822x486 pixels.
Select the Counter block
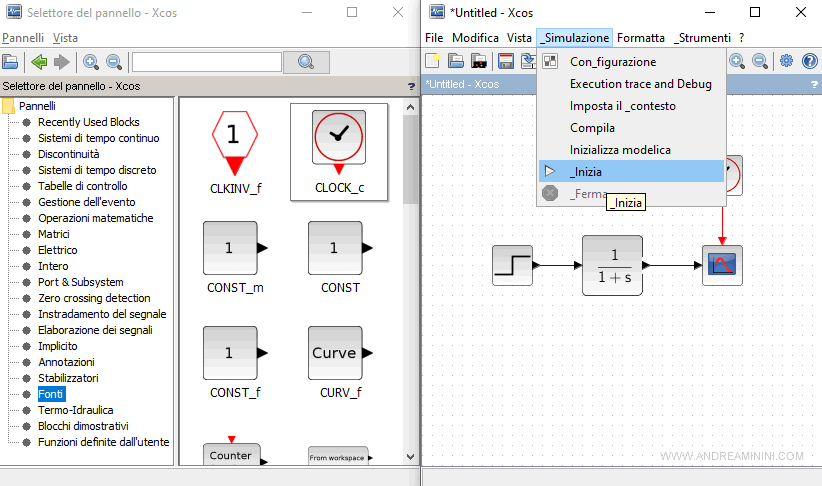pyautogui.click(x=235, y=452)
